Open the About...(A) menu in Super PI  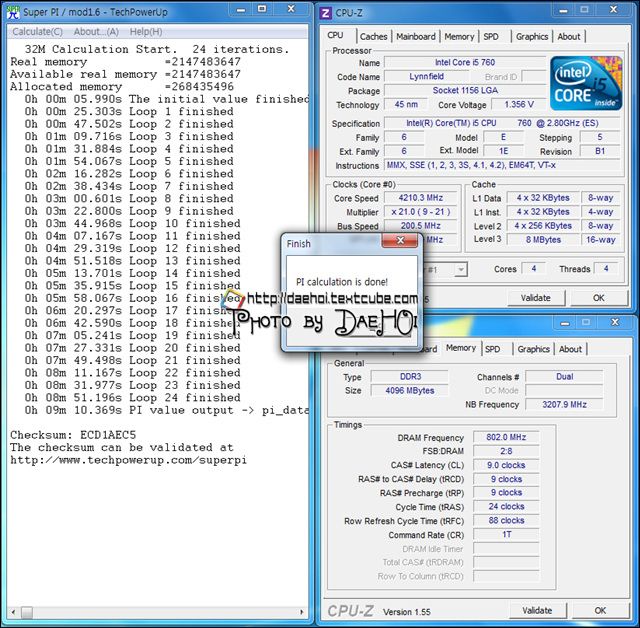click(96, 32)
